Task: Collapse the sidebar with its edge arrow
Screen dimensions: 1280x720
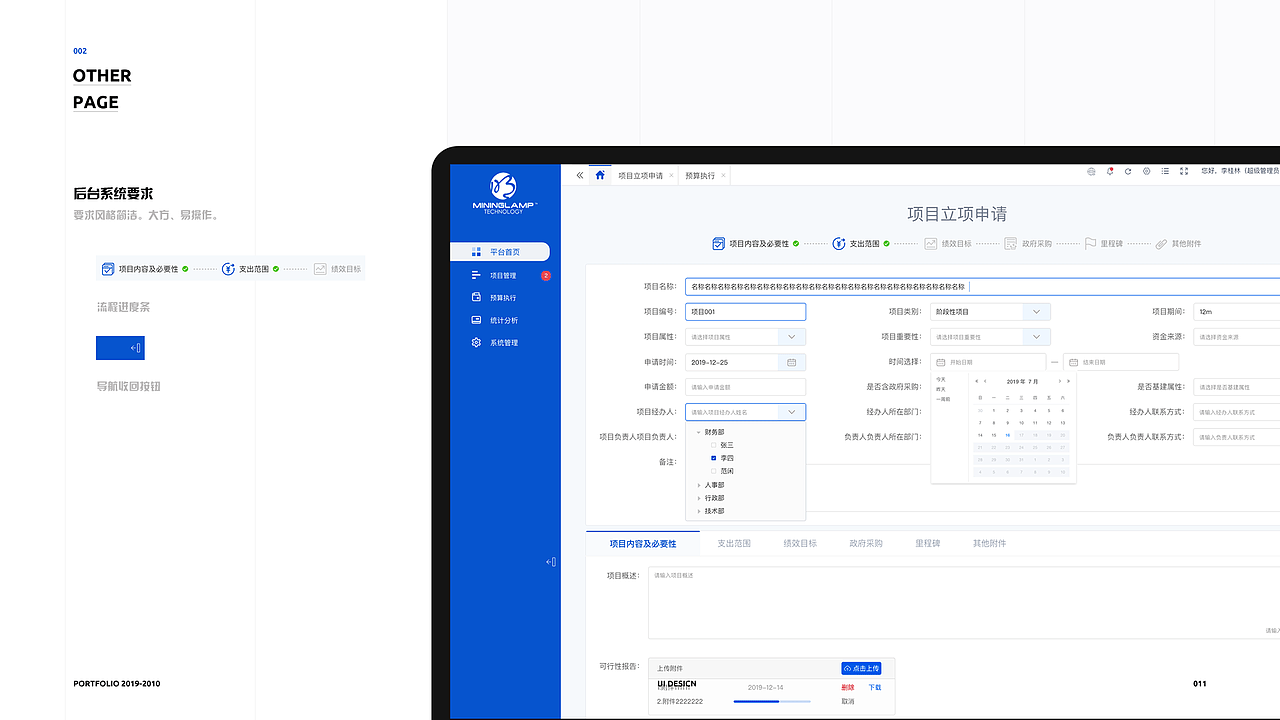Action: coord(551,562)
